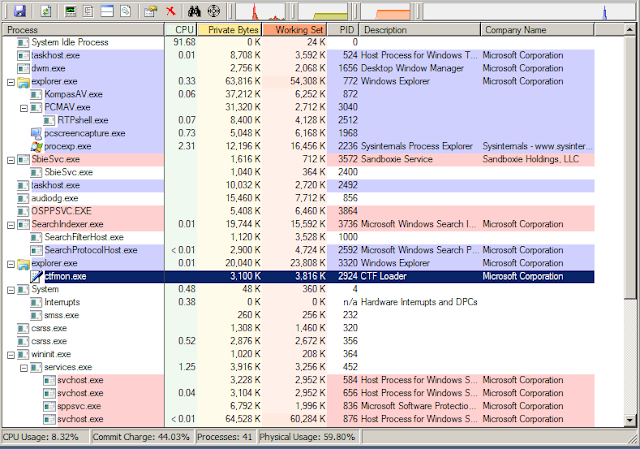640x449 pixels.
Task: Click the KompasAV.exe process icon
Action: tap(36, 94)
